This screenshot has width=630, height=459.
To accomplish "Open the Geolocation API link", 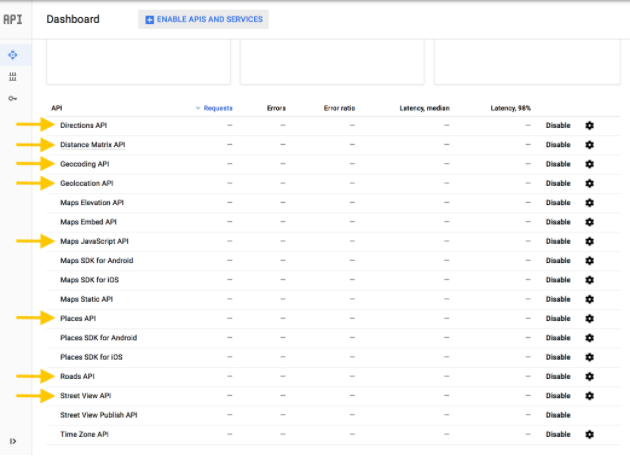I will [x=87, y=183].
